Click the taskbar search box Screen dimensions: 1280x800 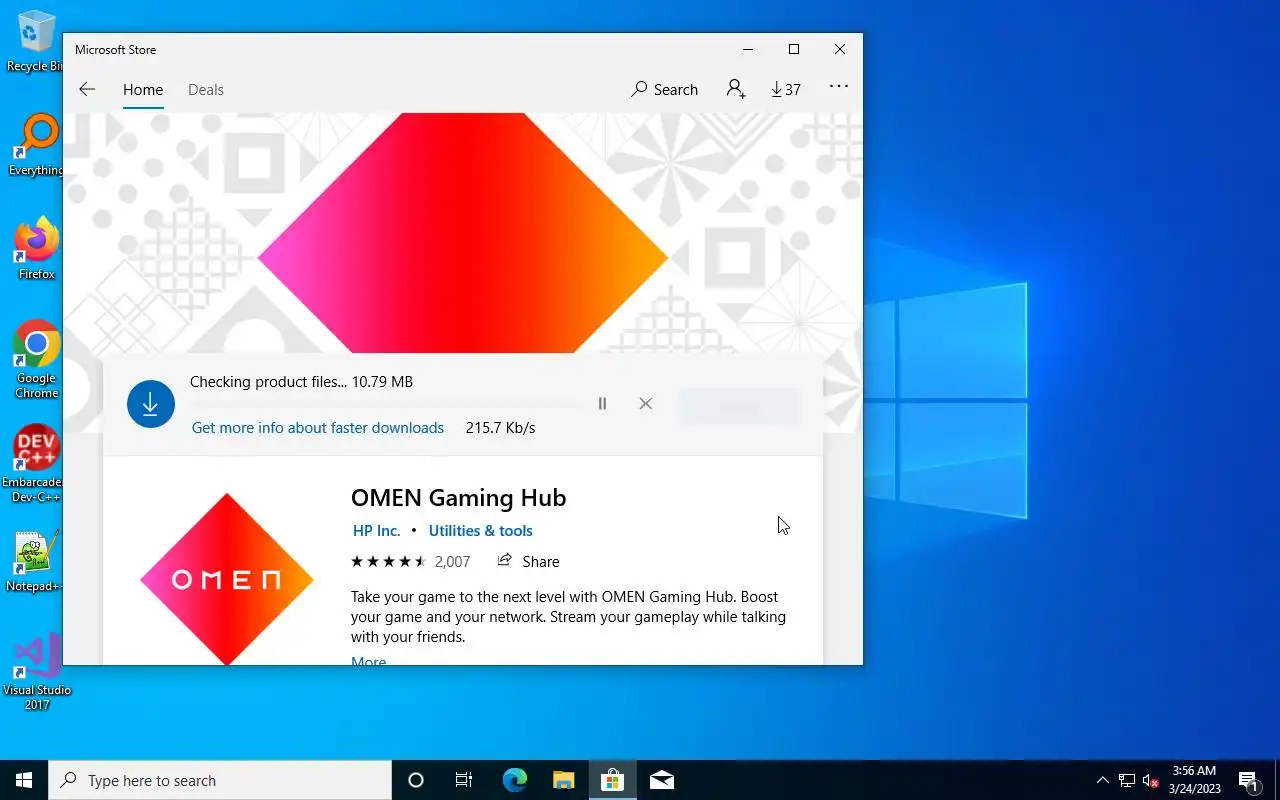pos(220,780)
